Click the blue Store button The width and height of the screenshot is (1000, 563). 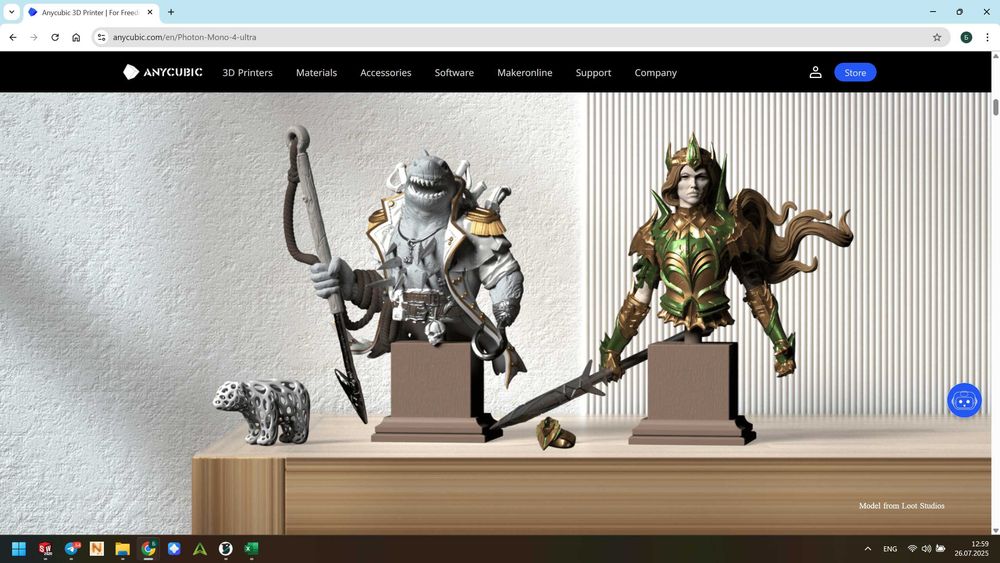coord(855,73)
